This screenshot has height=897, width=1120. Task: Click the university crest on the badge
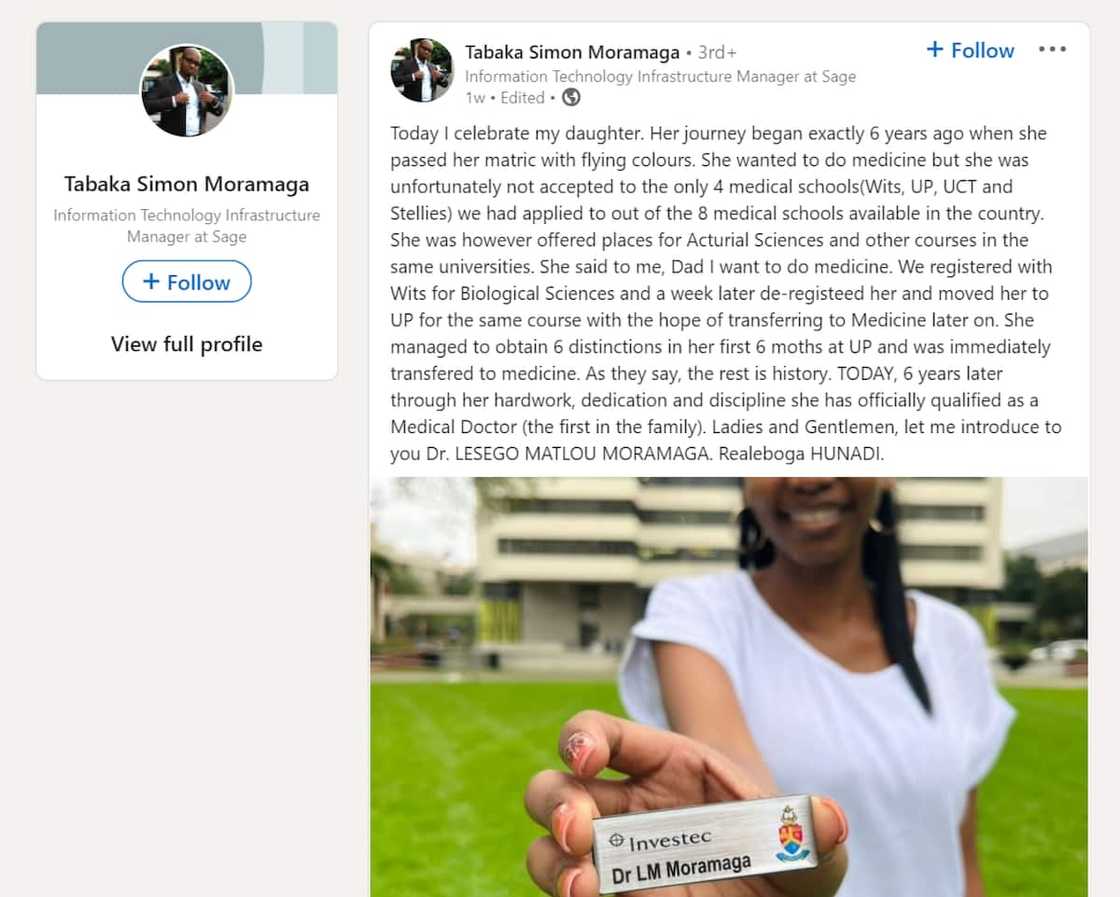pyautogui.click(x=791, y=832)
